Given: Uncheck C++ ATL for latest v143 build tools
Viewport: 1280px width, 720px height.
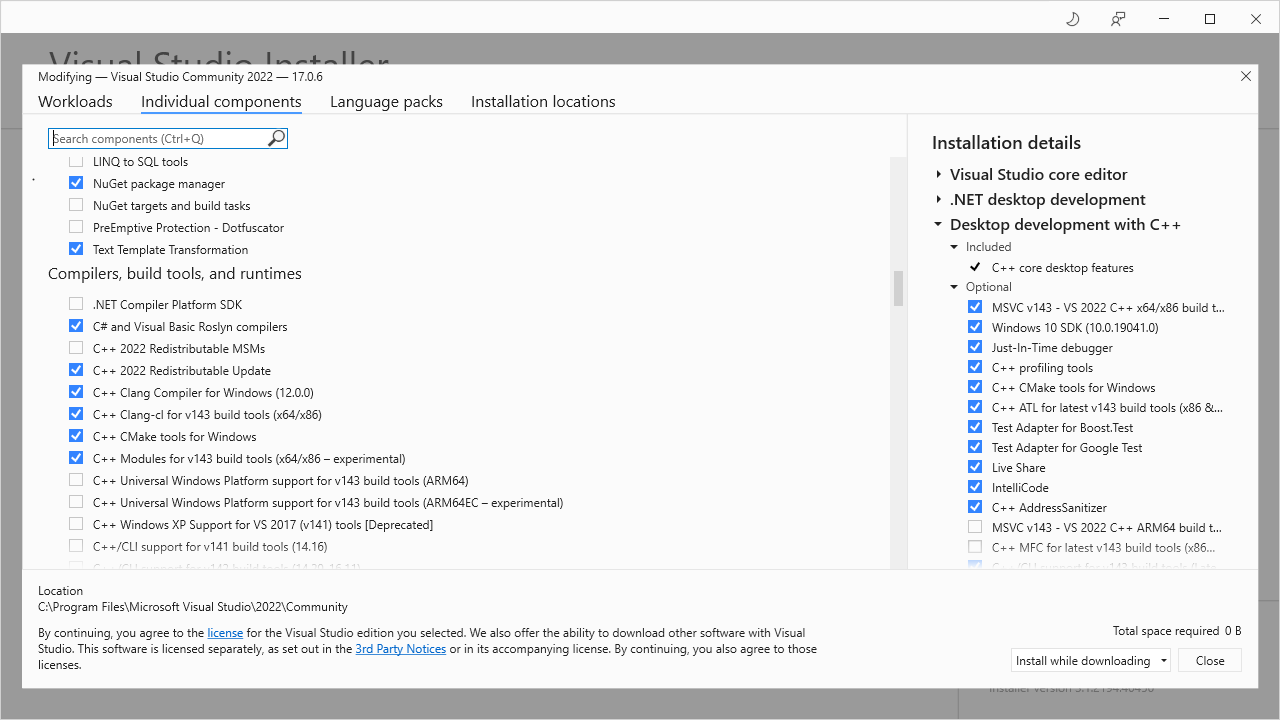Looking at the screenshot, I should [975, 407].
